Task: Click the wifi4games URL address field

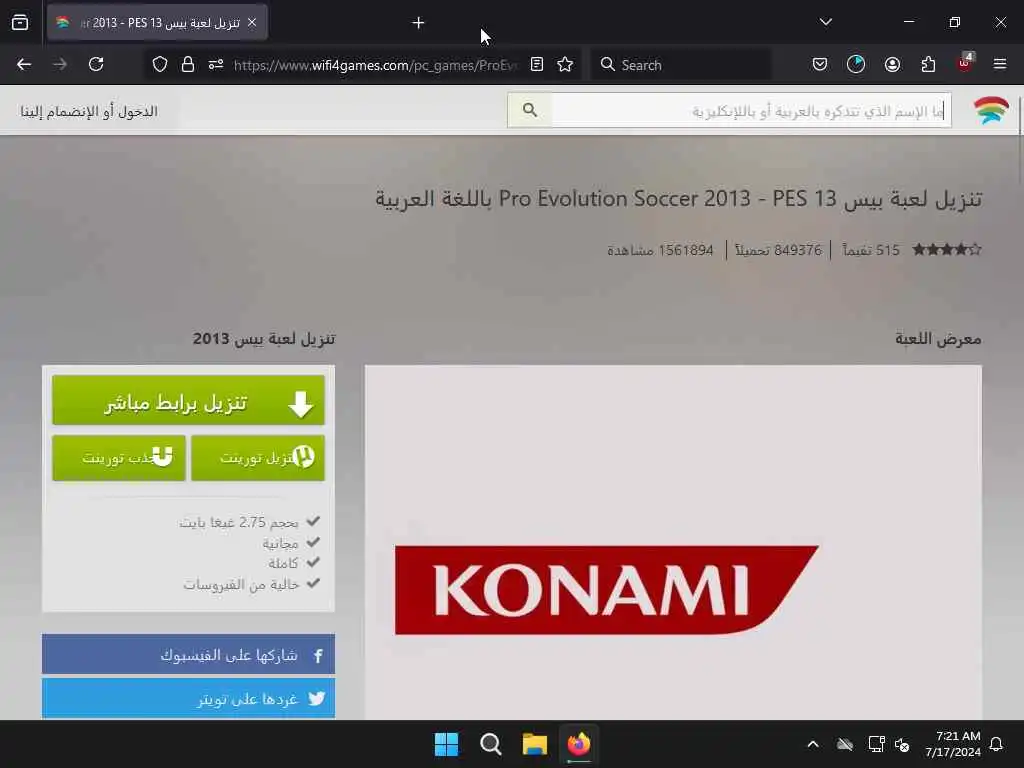Action: click(376, 65)
